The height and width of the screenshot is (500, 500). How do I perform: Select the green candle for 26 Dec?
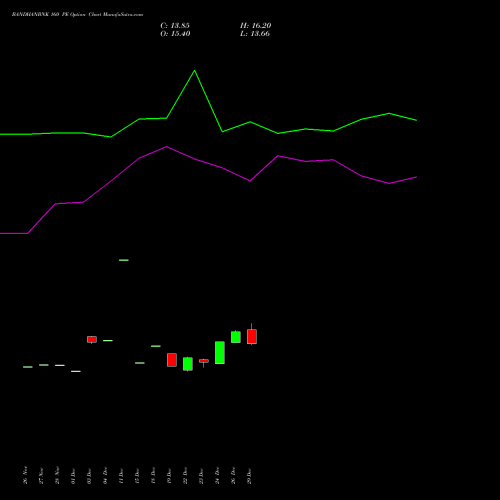(236, 337)
